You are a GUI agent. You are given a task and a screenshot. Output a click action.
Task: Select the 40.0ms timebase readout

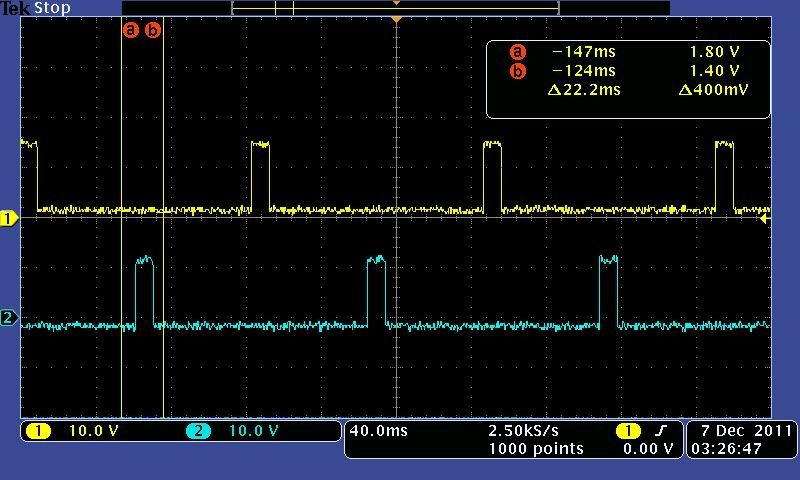379,431
